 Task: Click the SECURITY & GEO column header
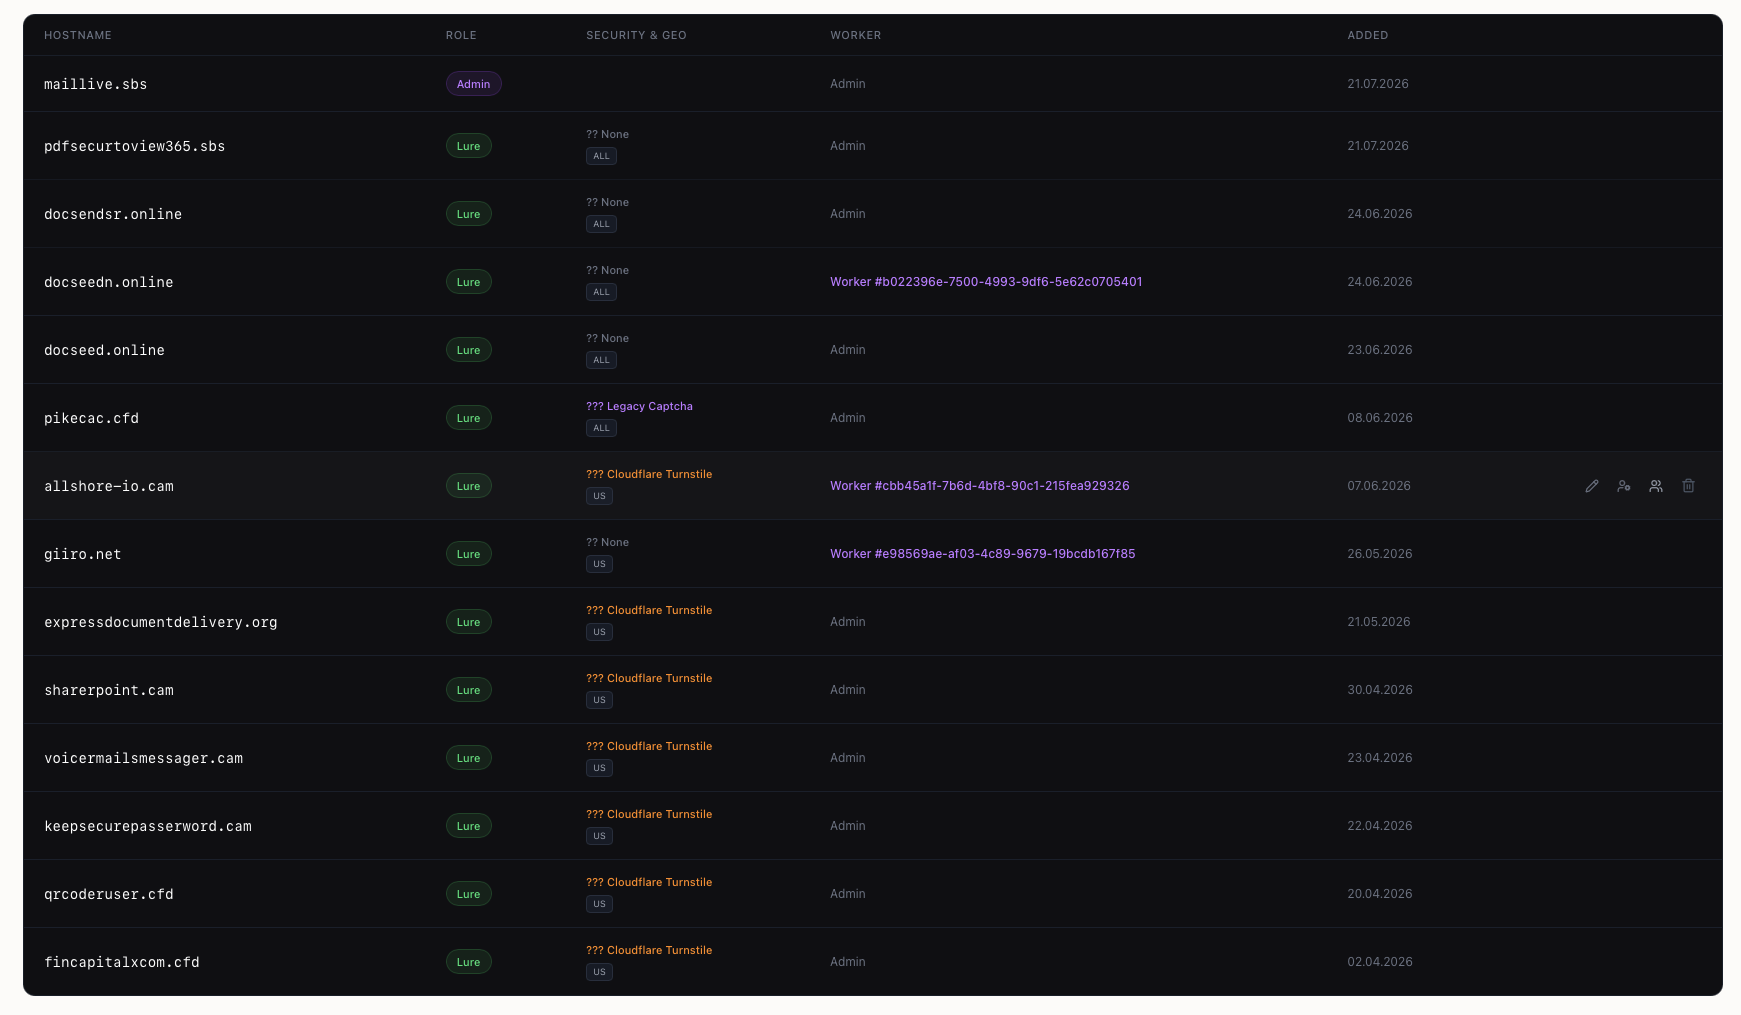coord(636,35)
